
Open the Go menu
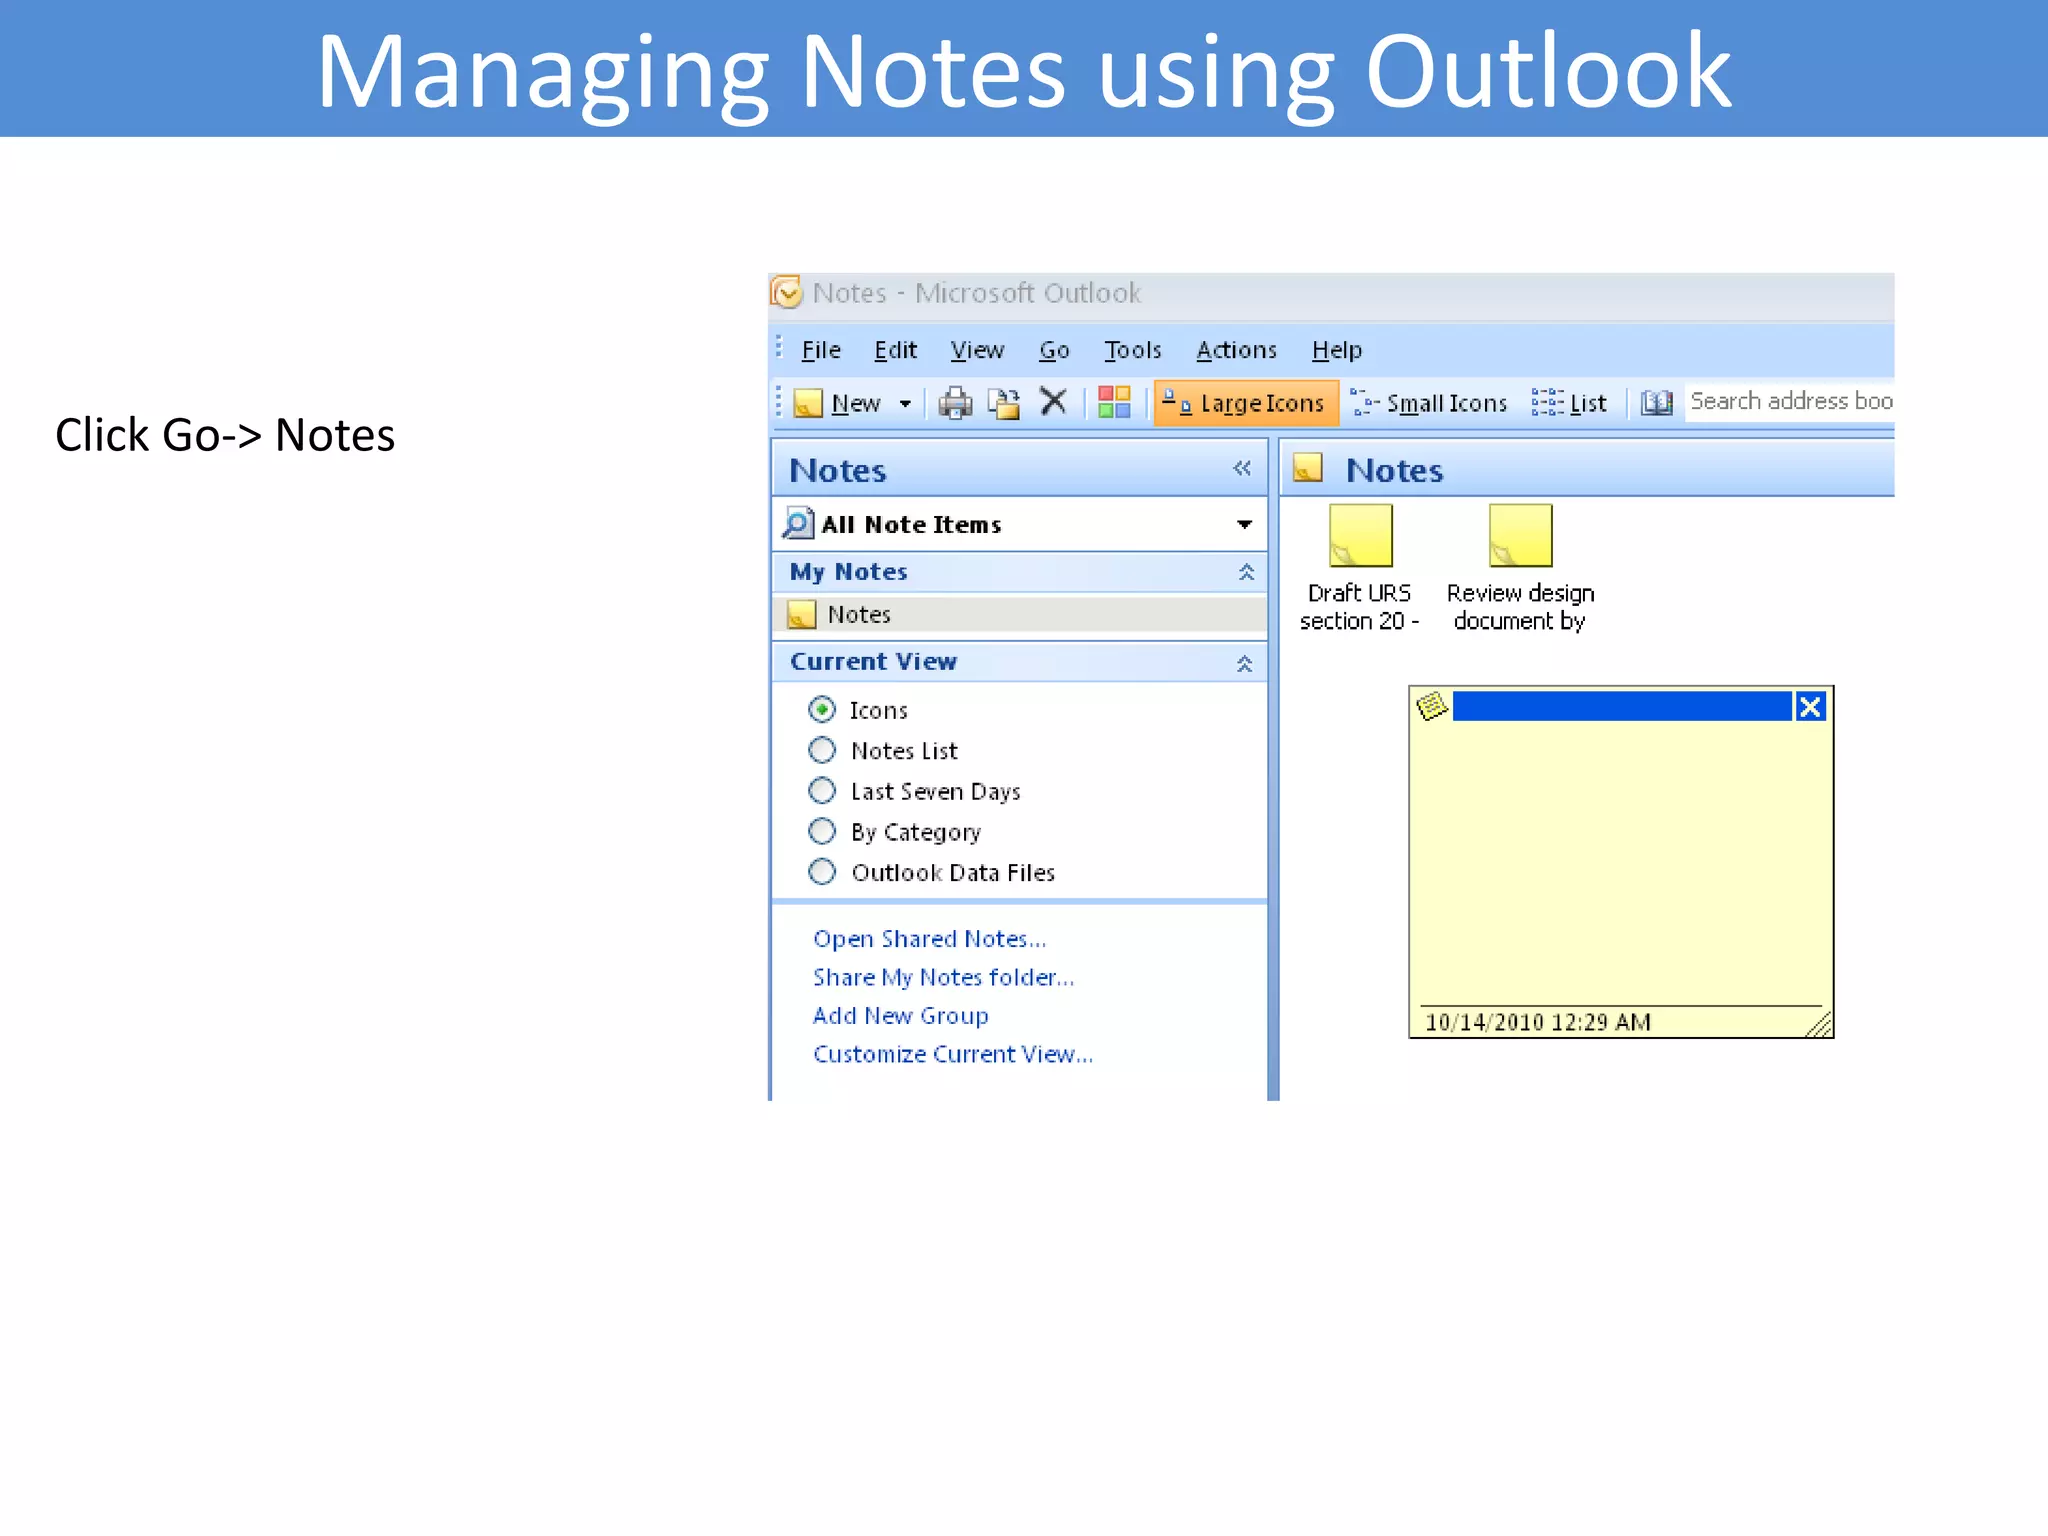pyautogui.click(x=1054, y=350)
